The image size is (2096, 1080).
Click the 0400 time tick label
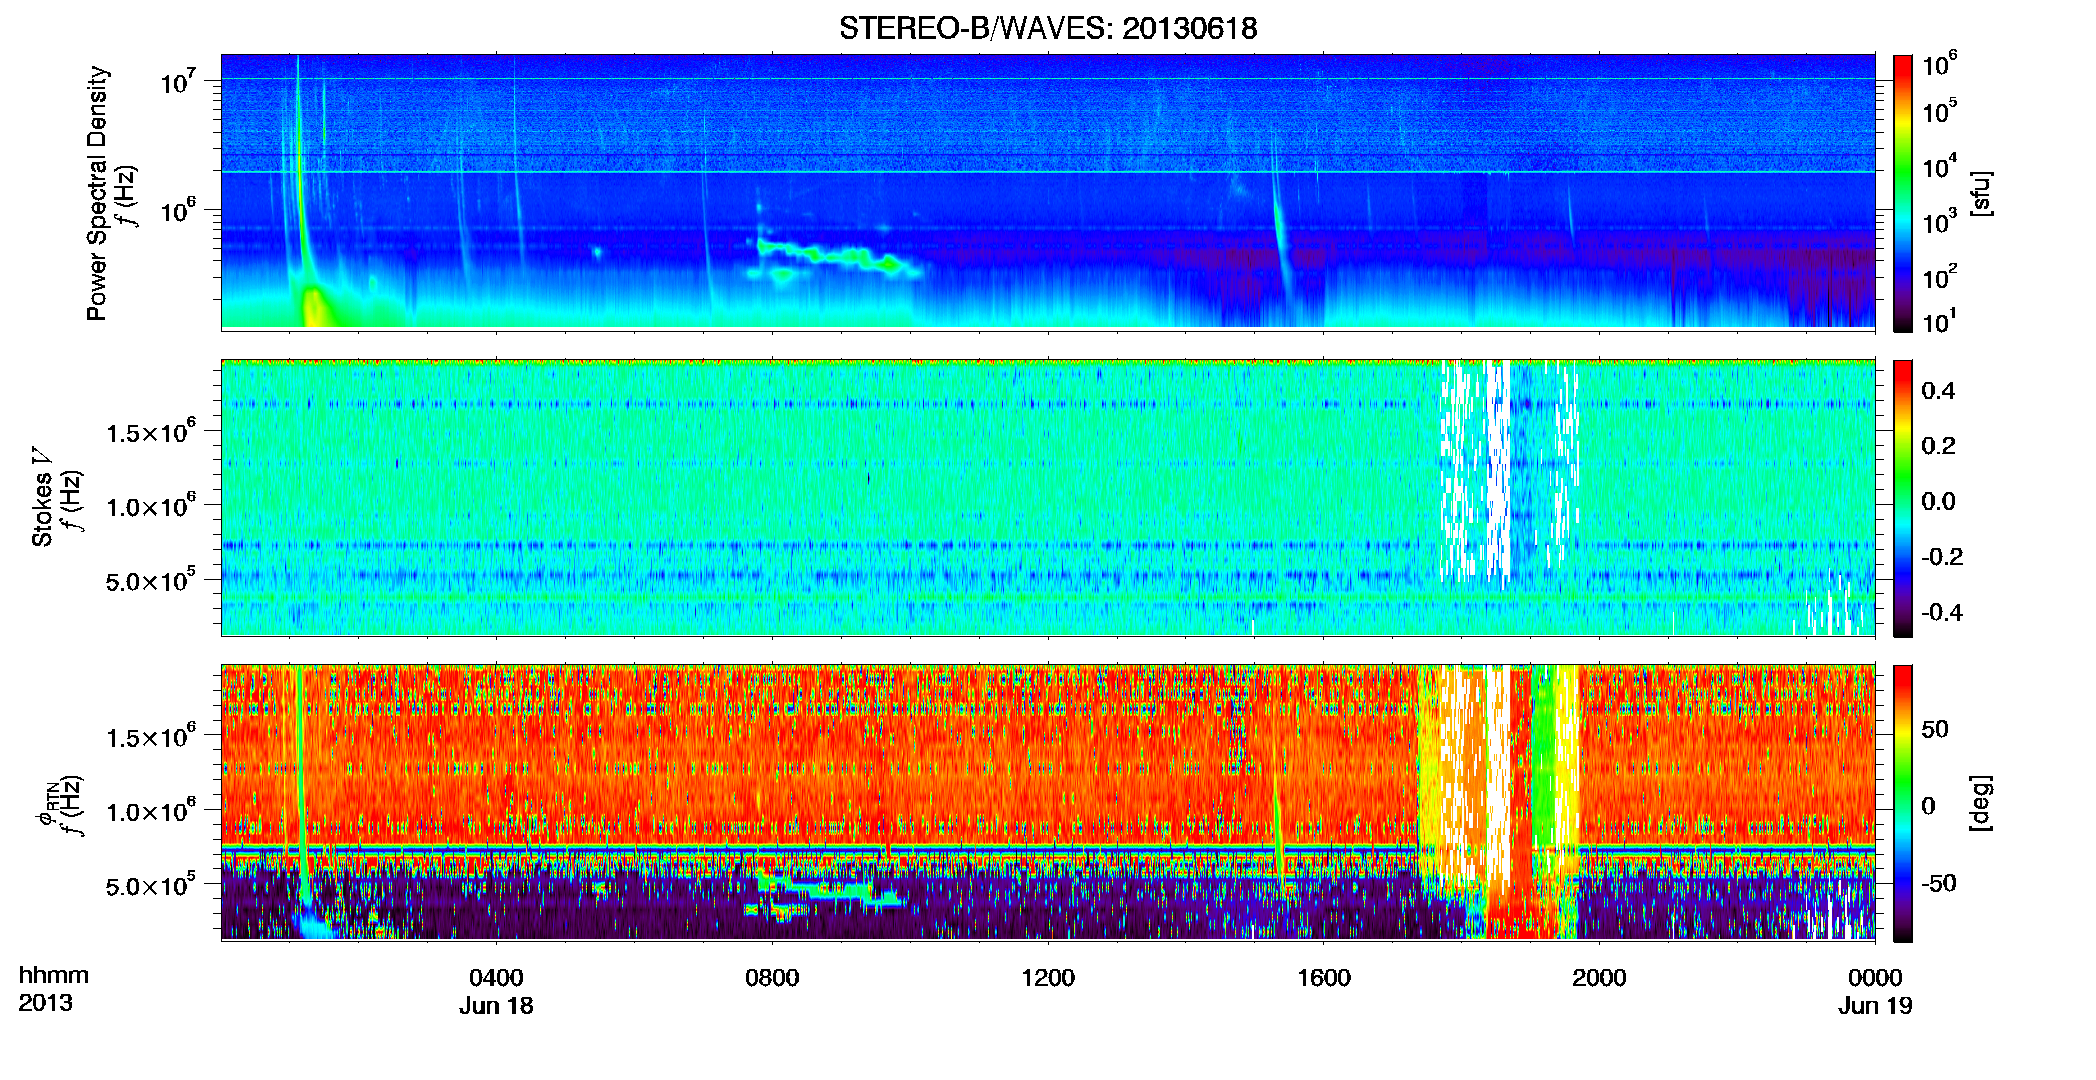[496, 977]
